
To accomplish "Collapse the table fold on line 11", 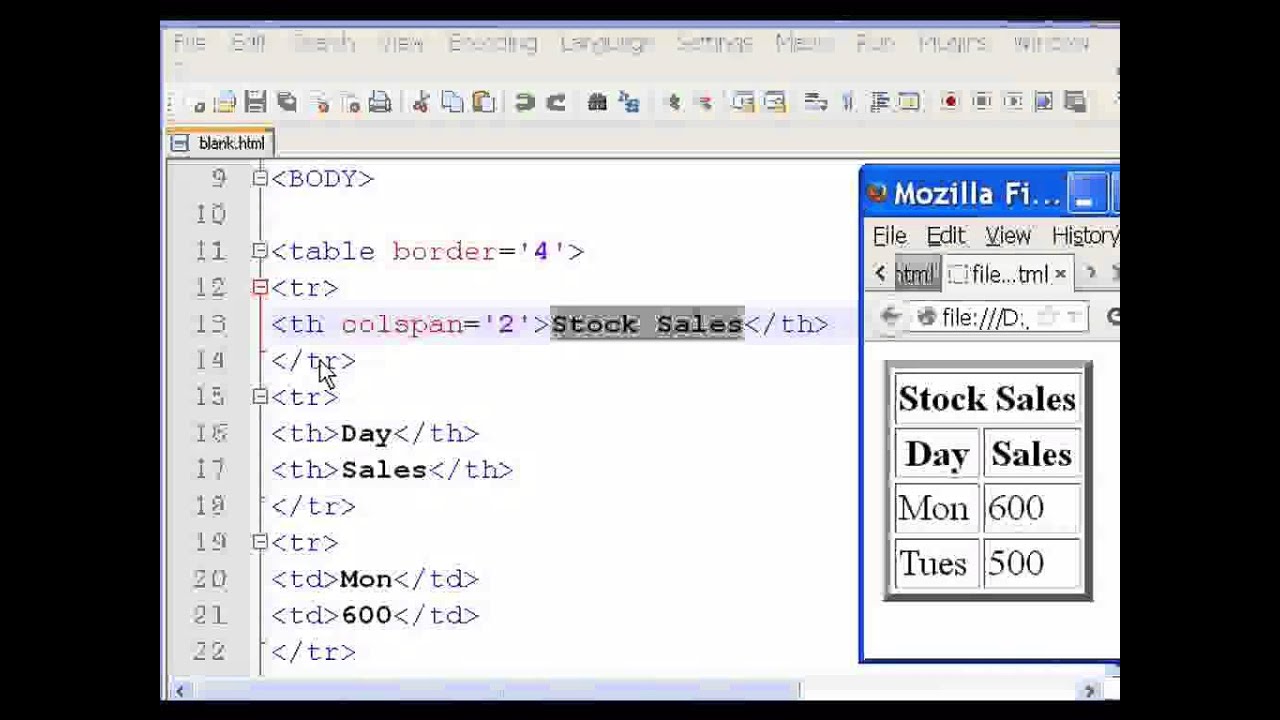I will pyautogui.click(x=260, y=251).
